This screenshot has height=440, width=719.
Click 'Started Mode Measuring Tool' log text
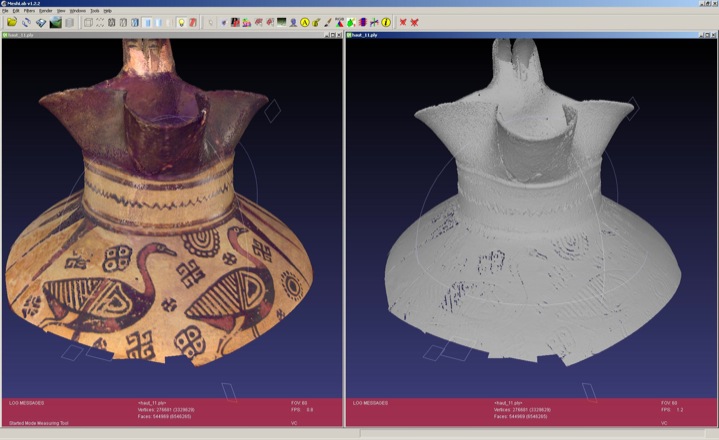39,423
